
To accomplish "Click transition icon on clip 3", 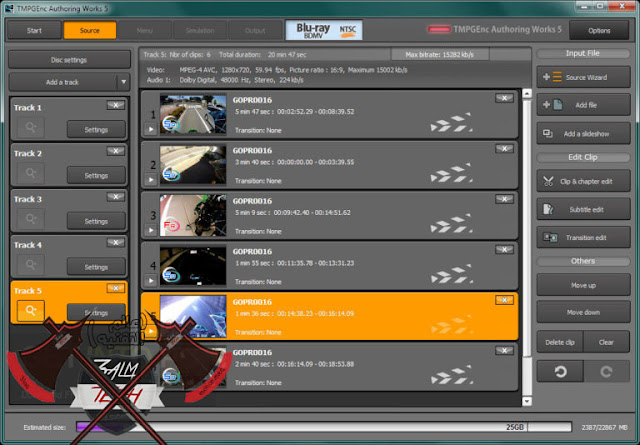I will pyautogui.click(x=451, y=224).
